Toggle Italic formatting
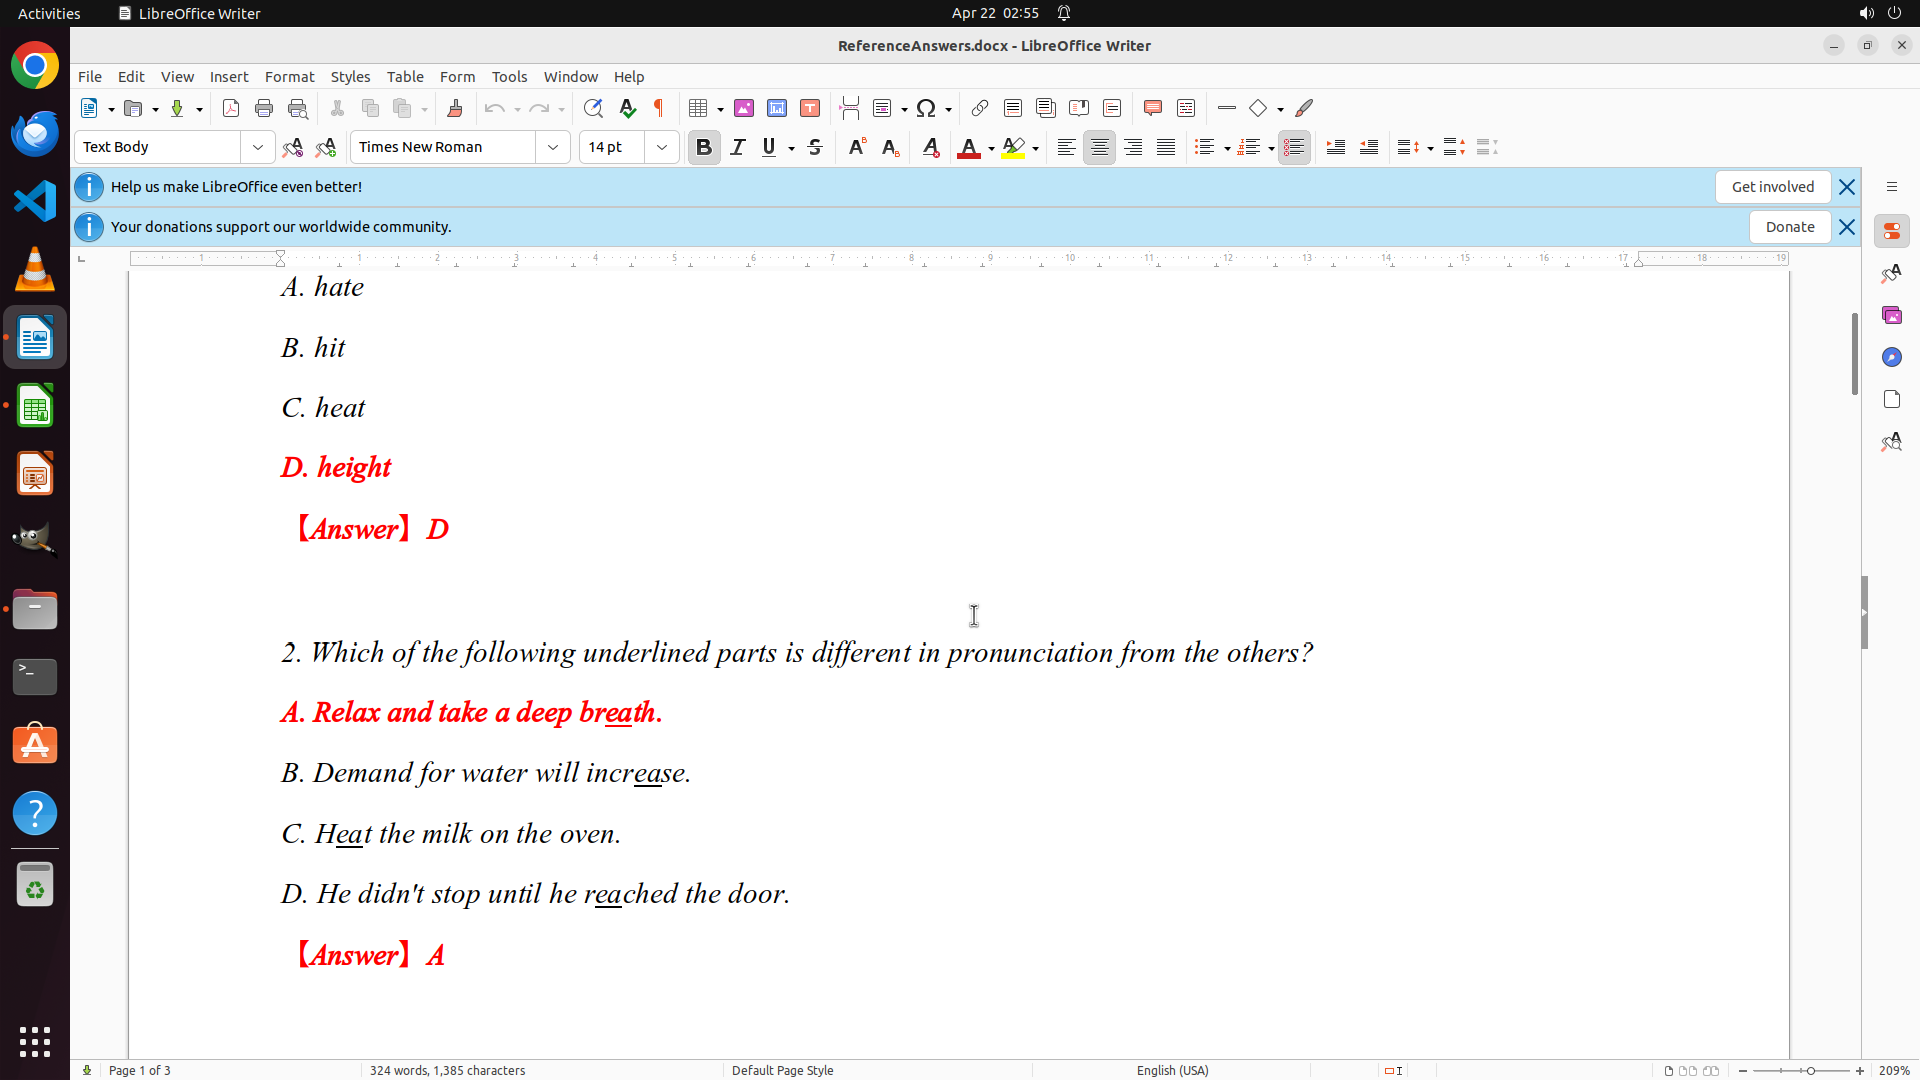The height and width of the screenshot is (1080, 1920). [x=738, y=147]
